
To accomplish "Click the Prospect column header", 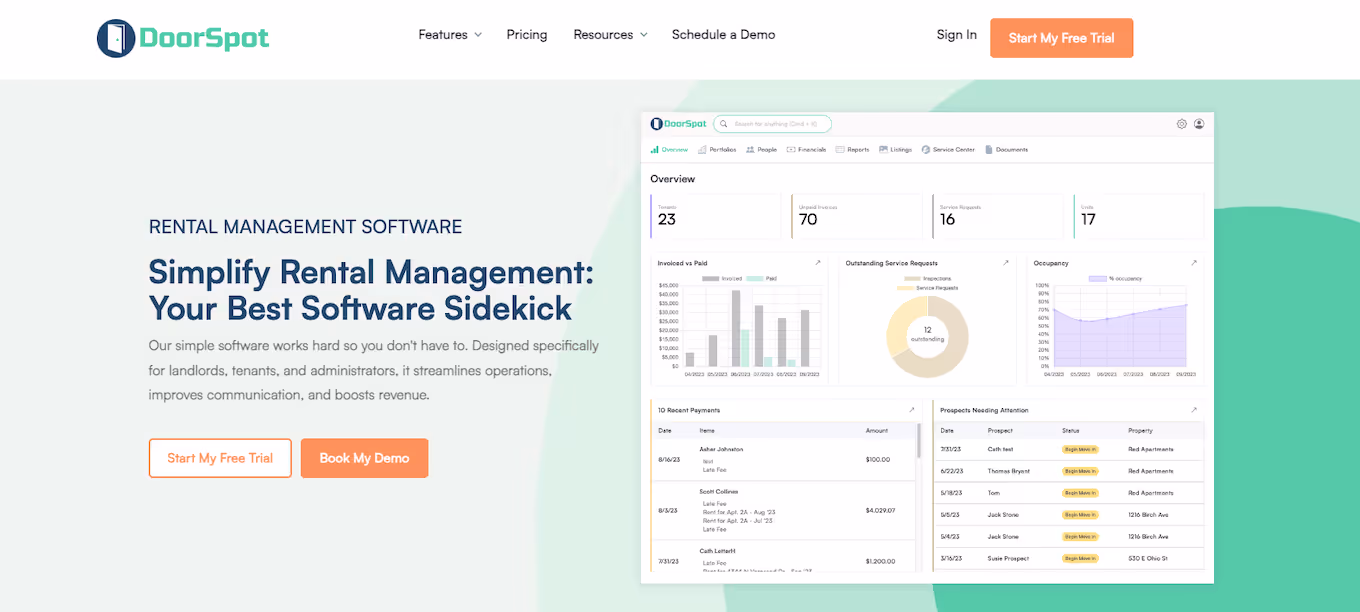I will pos(1000,431).
